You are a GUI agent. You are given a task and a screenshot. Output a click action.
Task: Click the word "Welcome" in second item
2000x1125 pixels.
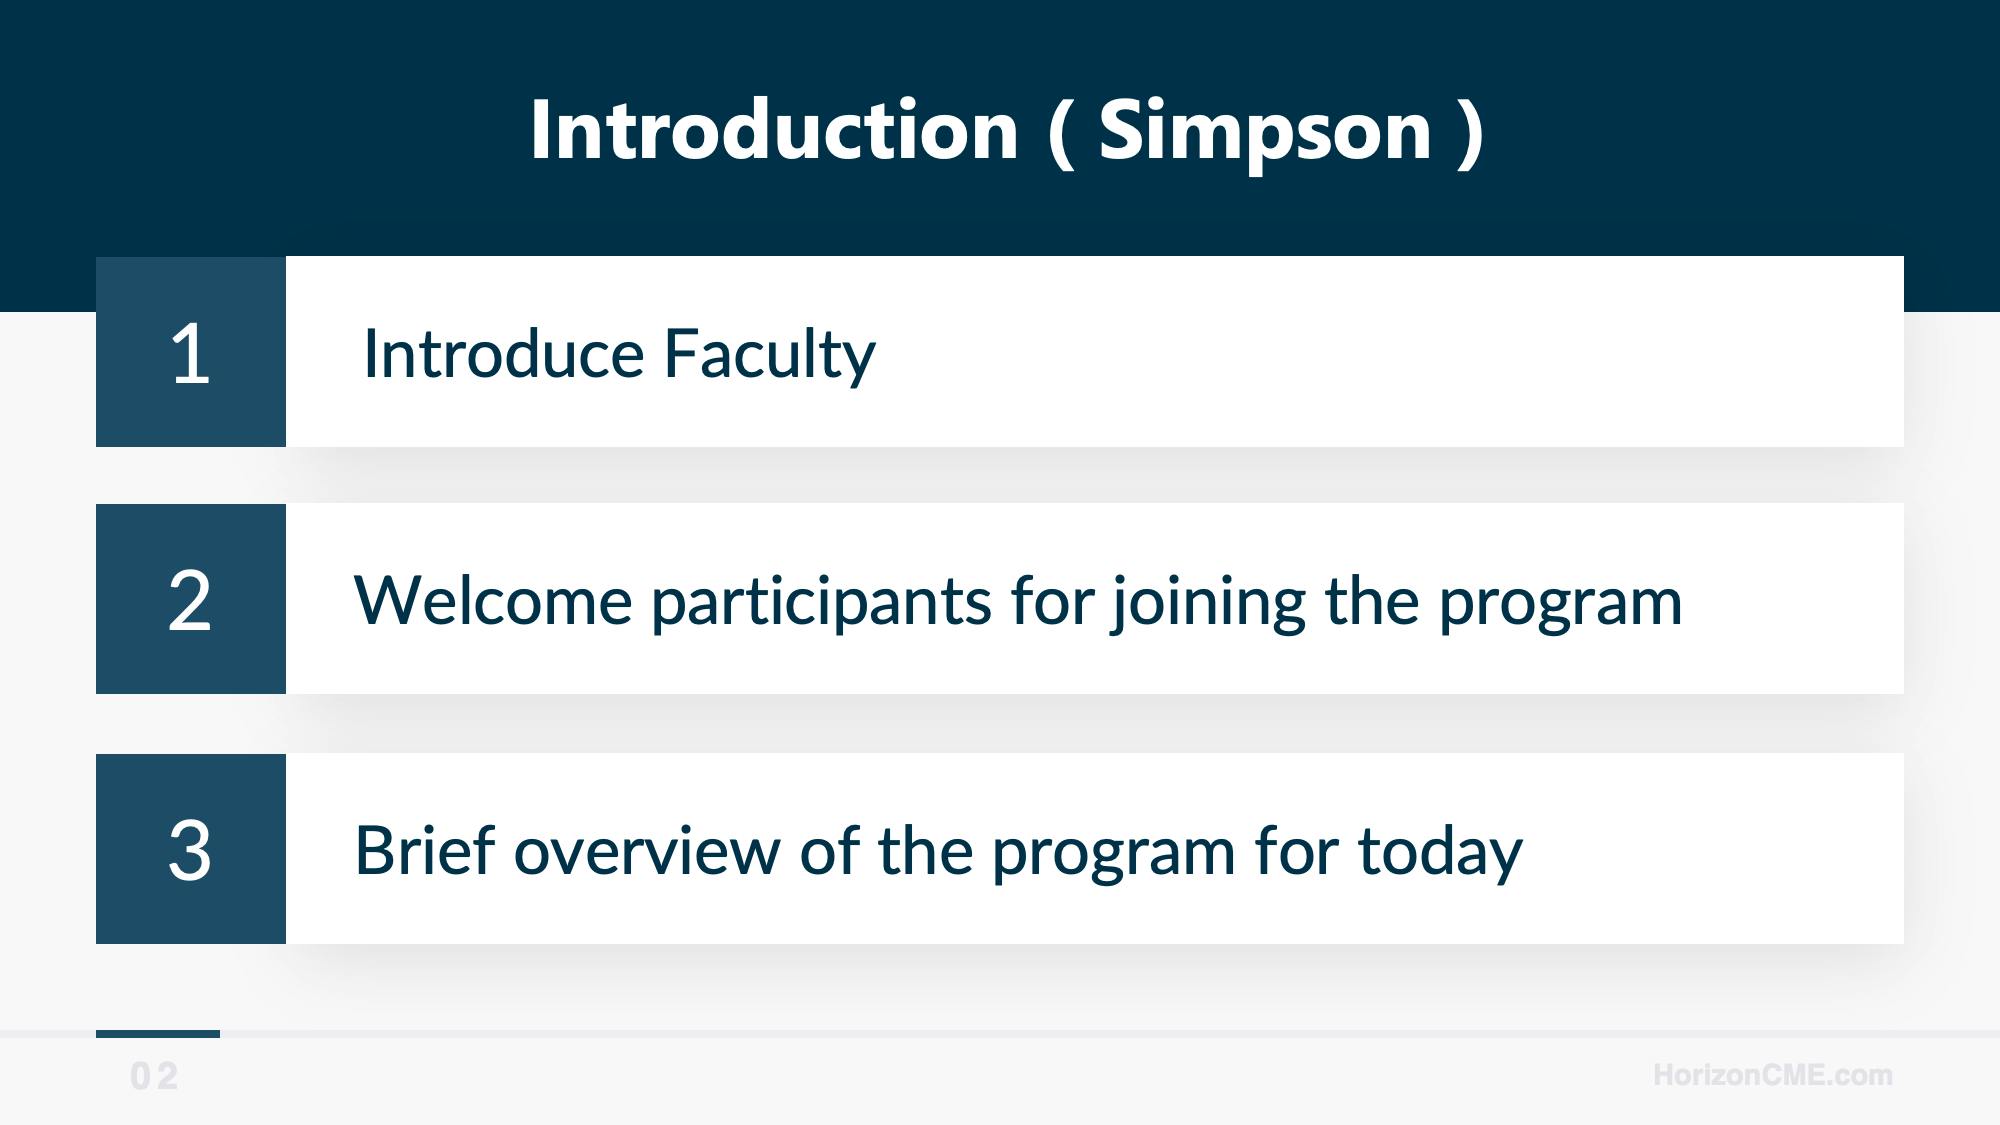tap(493, 601)
